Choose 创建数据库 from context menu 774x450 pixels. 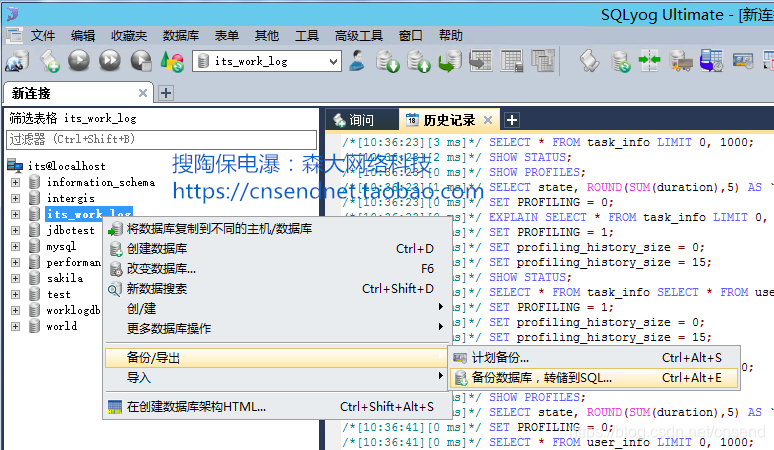point(278,249)
